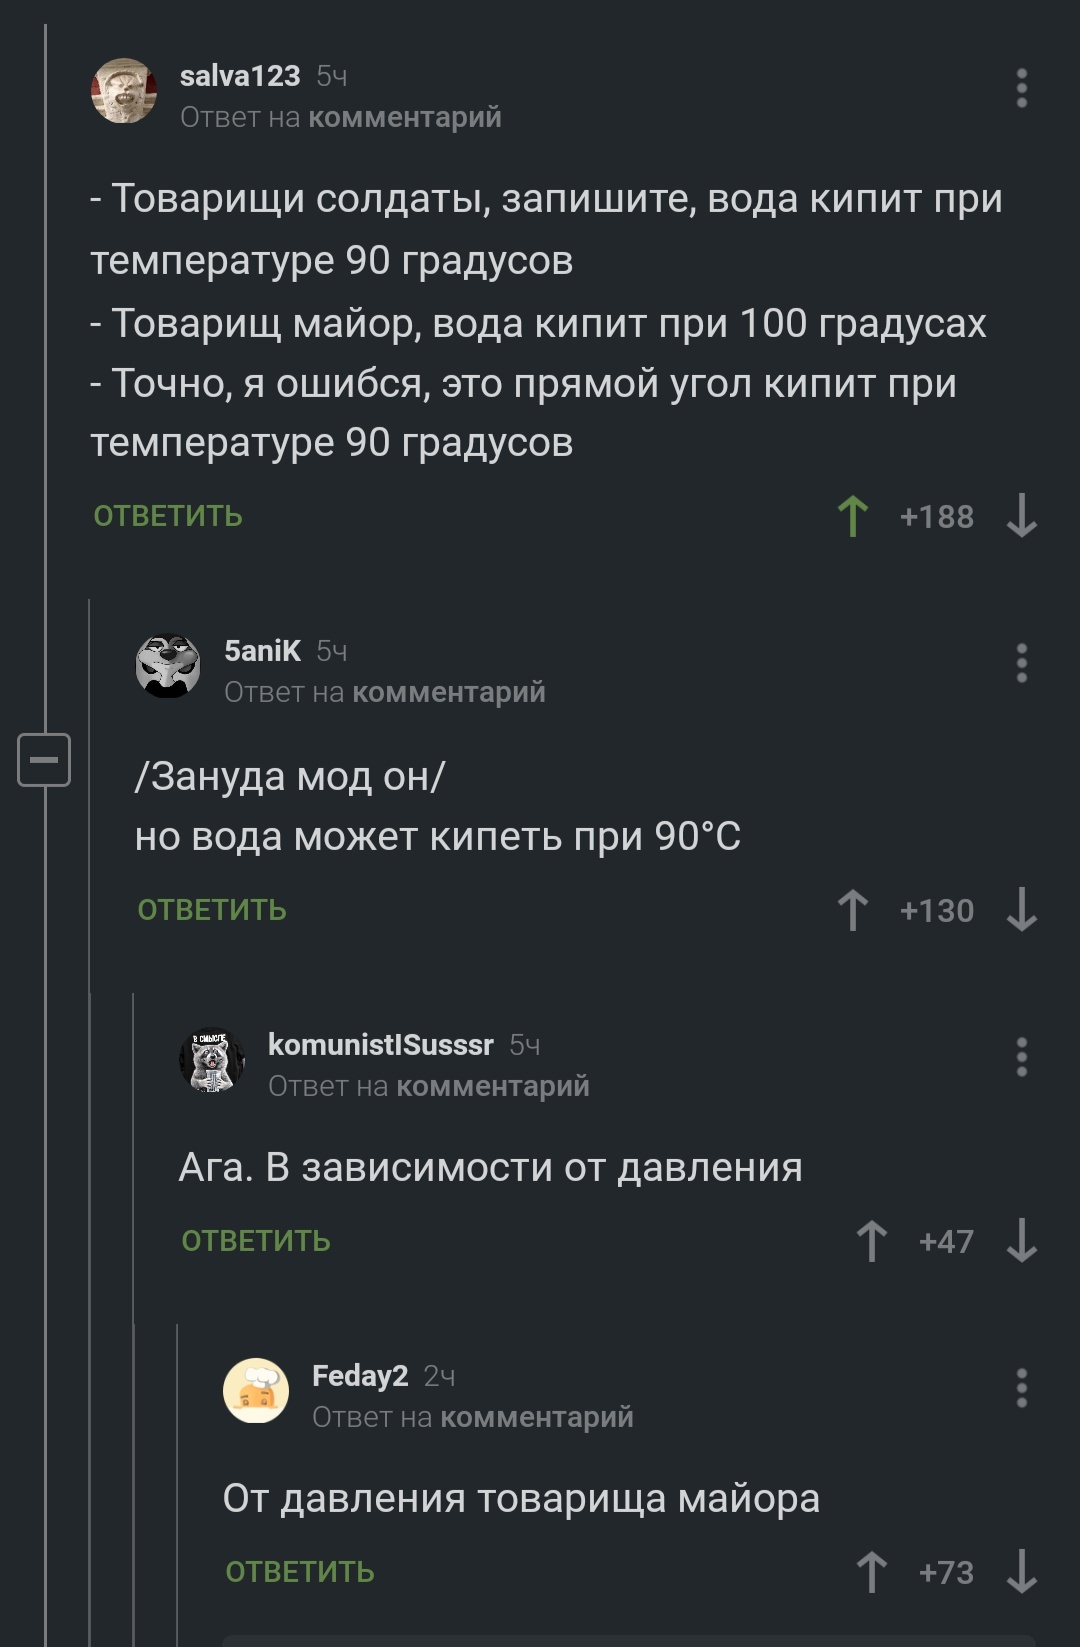The height and width of the screenshot is (1647, 1080).
Task: Collapse the comment thread with minus box
Action: [44, 760]
